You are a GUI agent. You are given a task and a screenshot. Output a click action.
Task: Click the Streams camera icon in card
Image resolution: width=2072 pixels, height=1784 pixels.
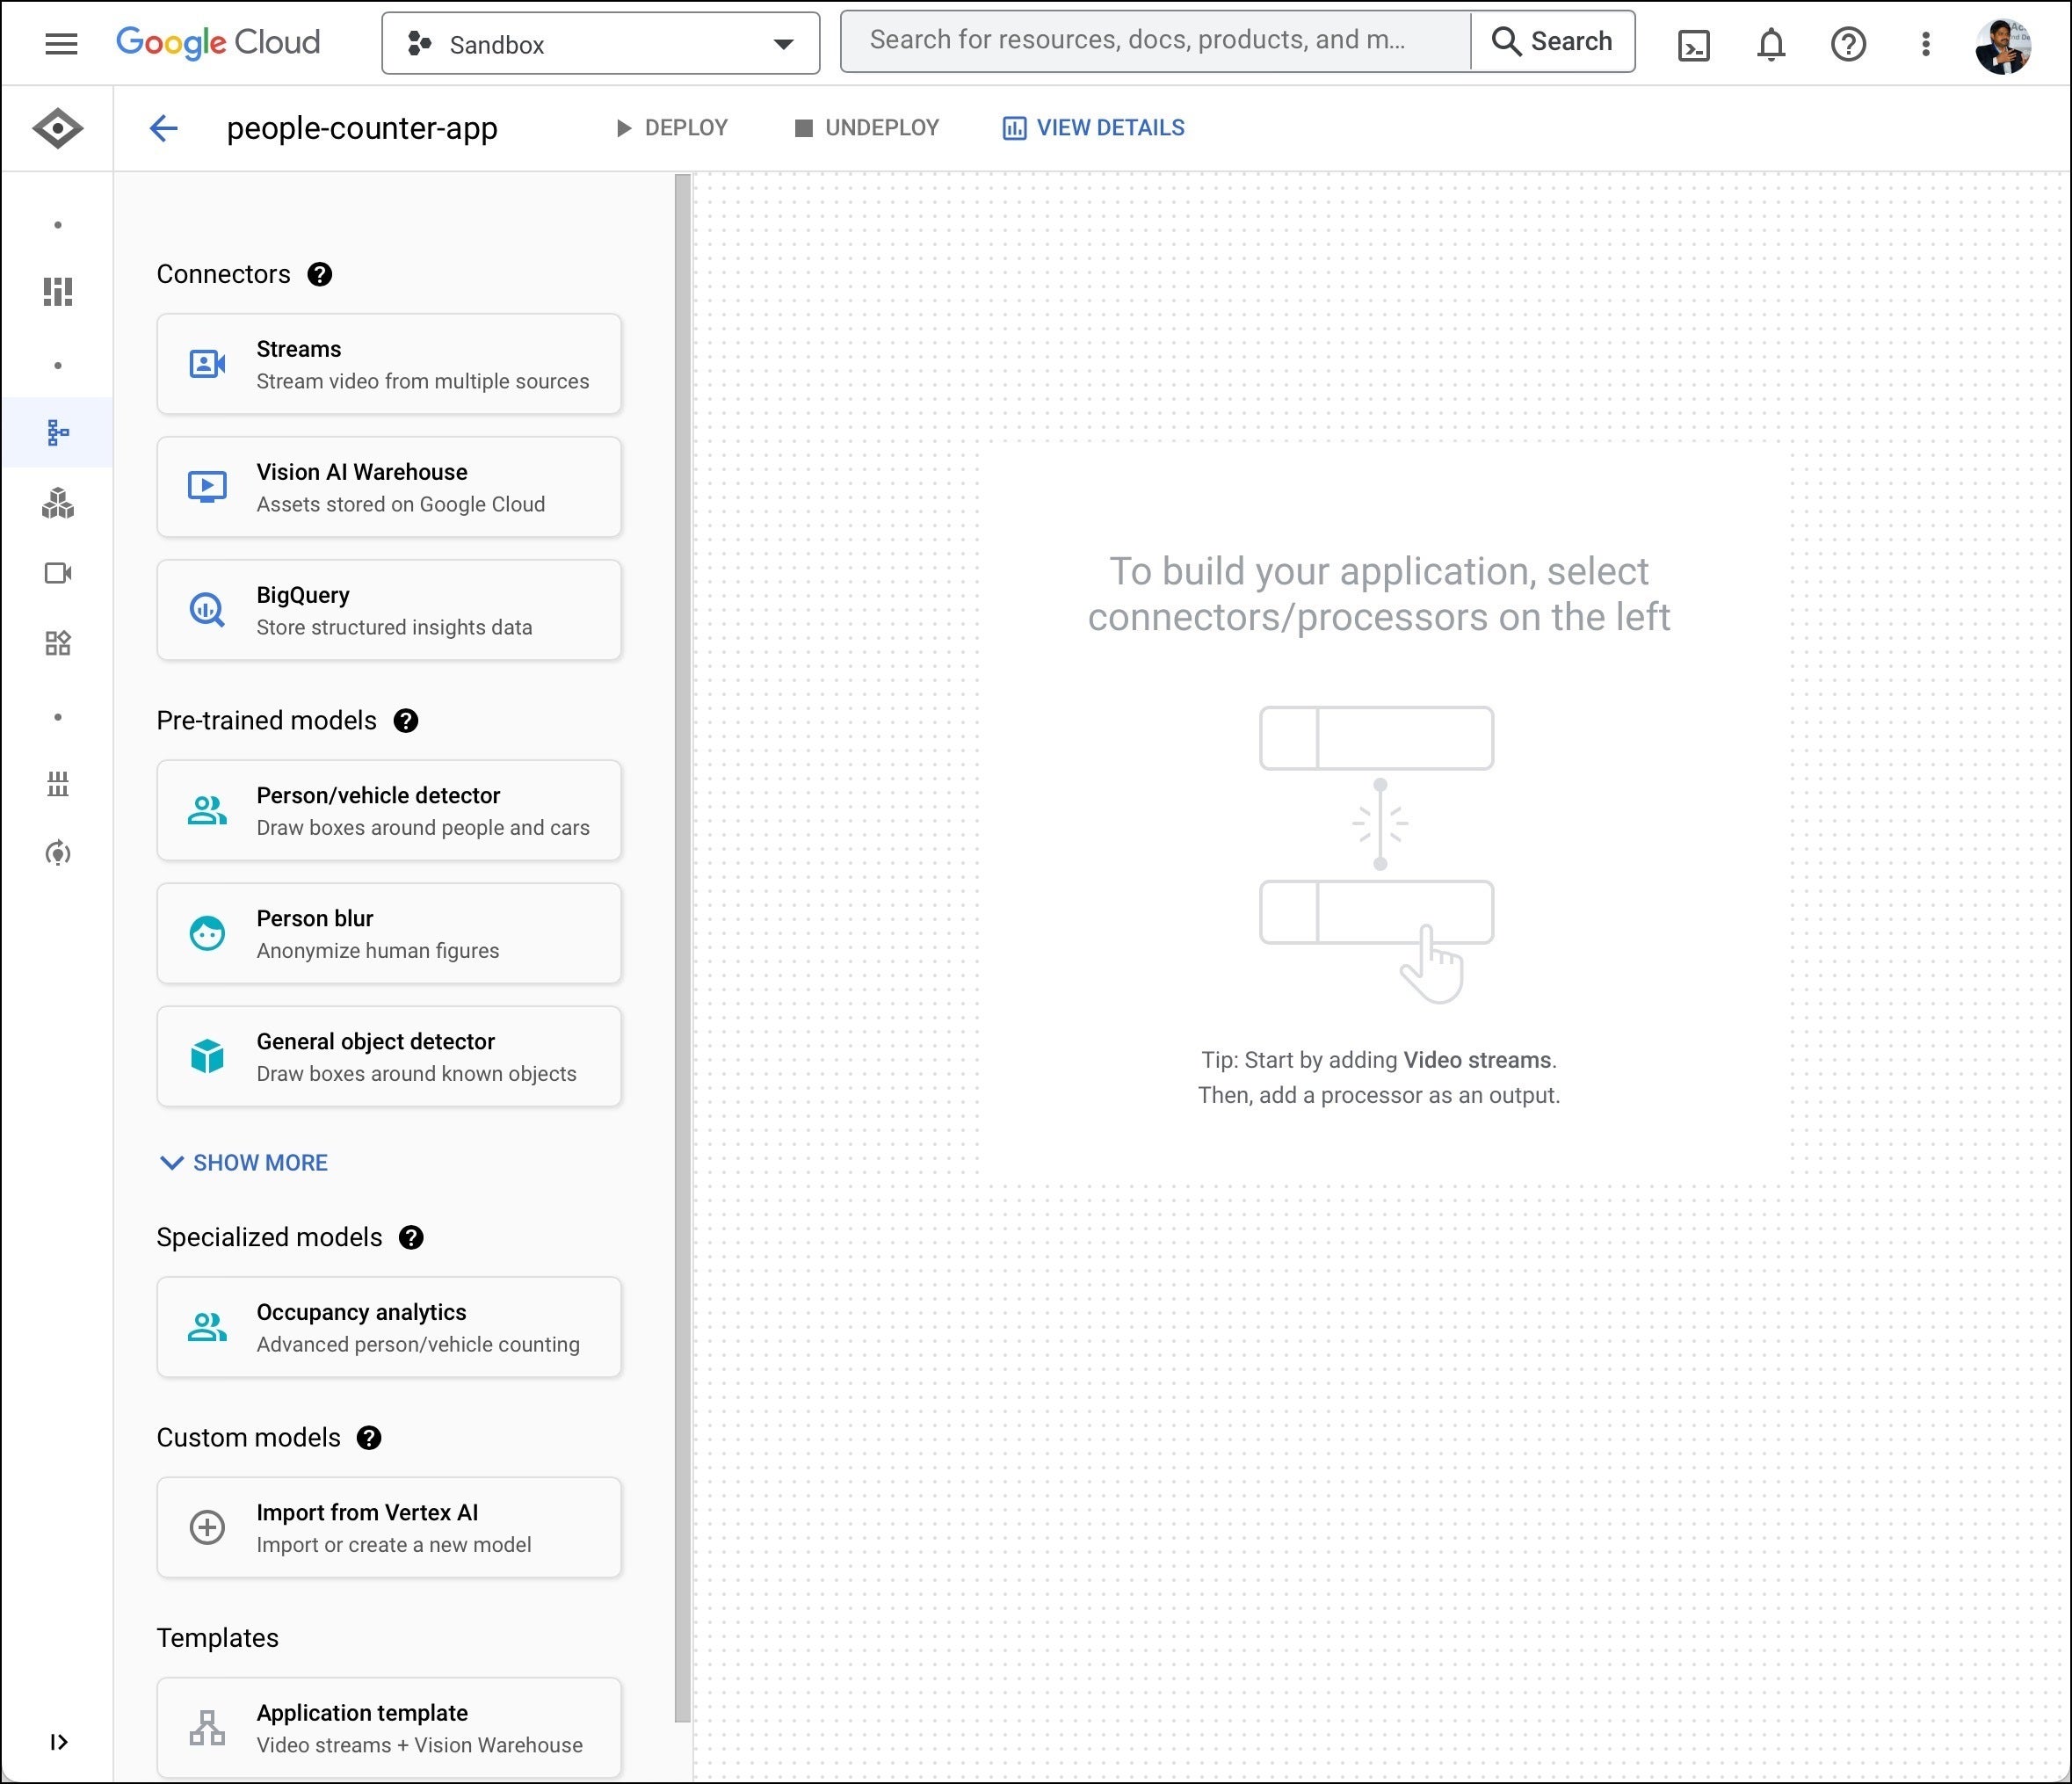207,364
